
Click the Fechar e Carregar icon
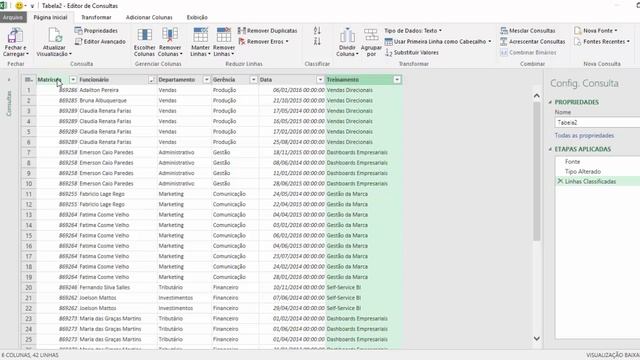tap(15, 36)
